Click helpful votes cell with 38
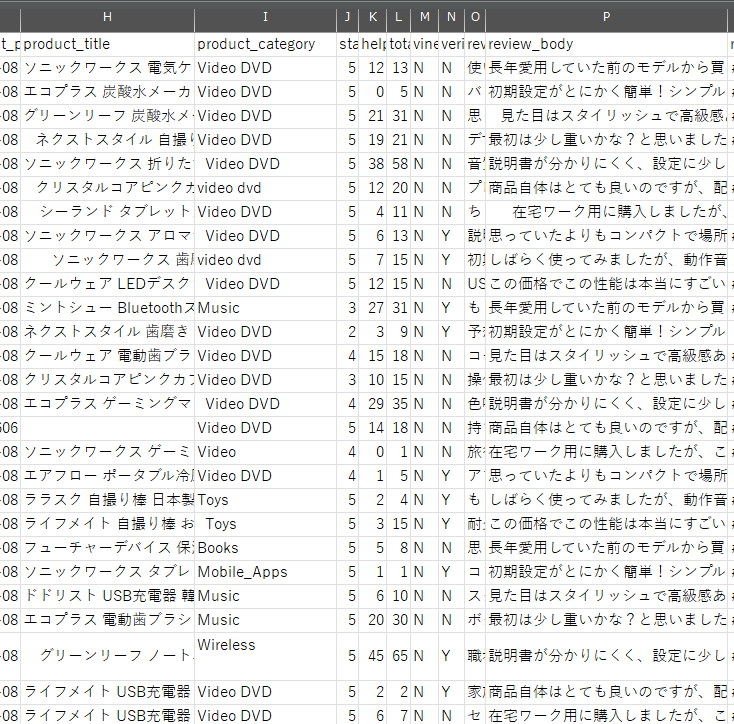The width and height of the screenshot is (734, 724). coord(373,164)
